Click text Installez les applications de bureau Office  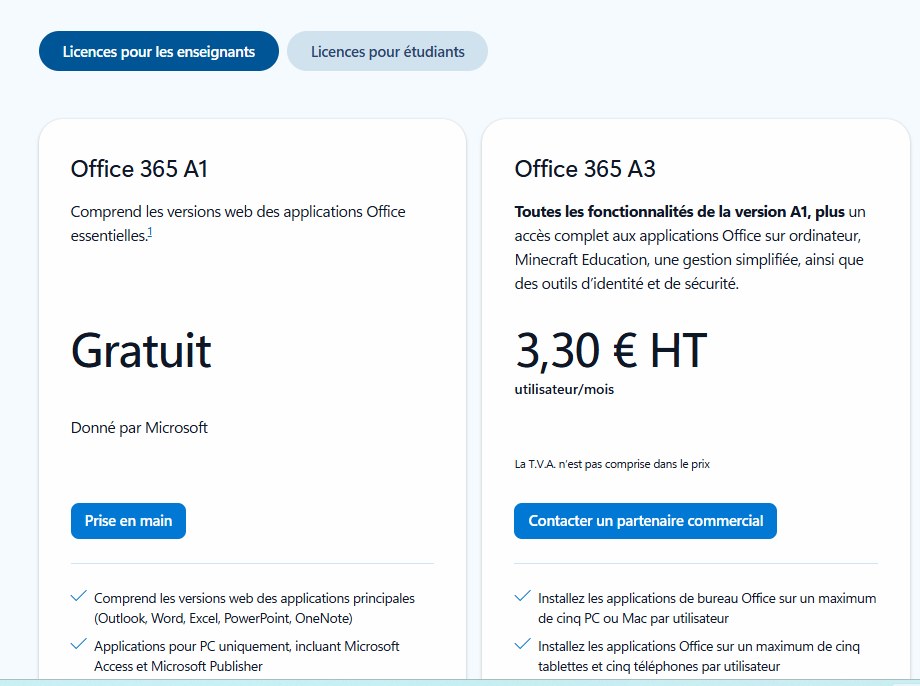707,608
